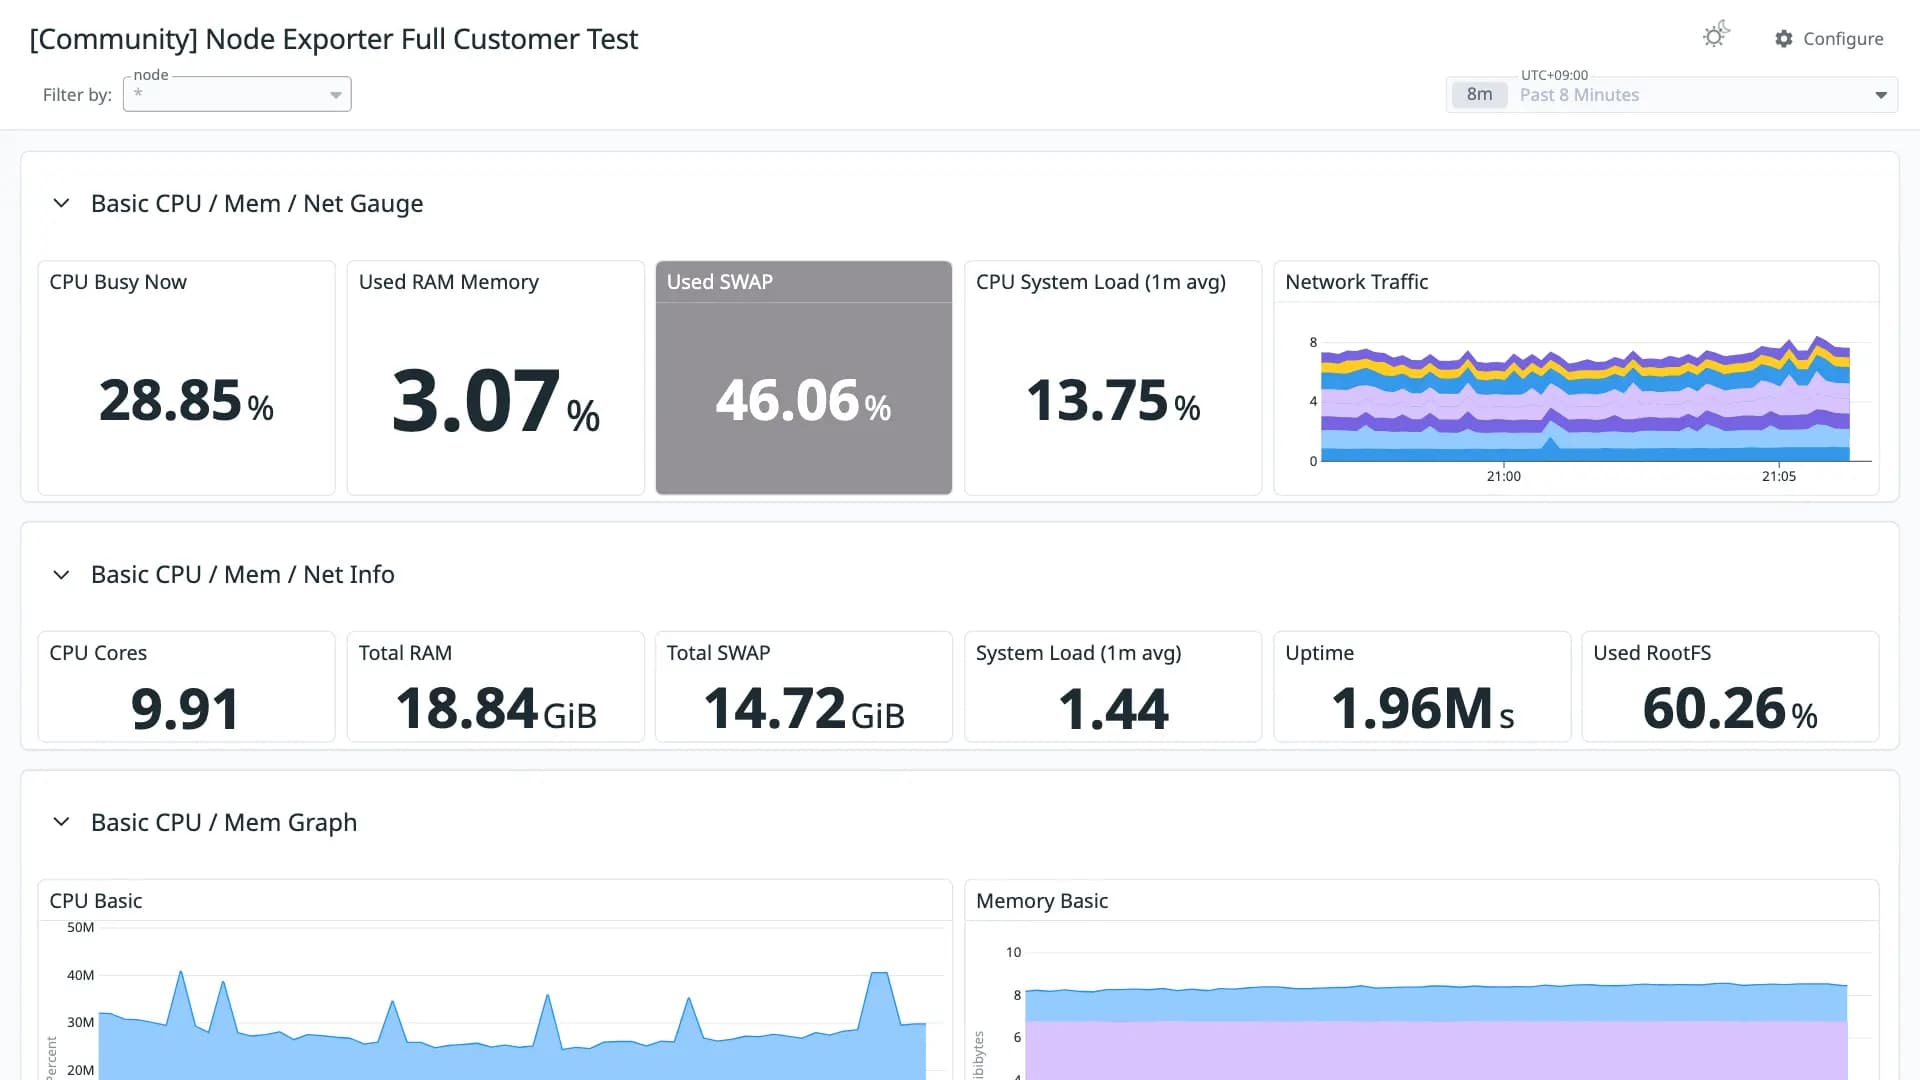Select the CPU Cores widget title
This screenshot has width=1920, height=1080.
point(98,653)
